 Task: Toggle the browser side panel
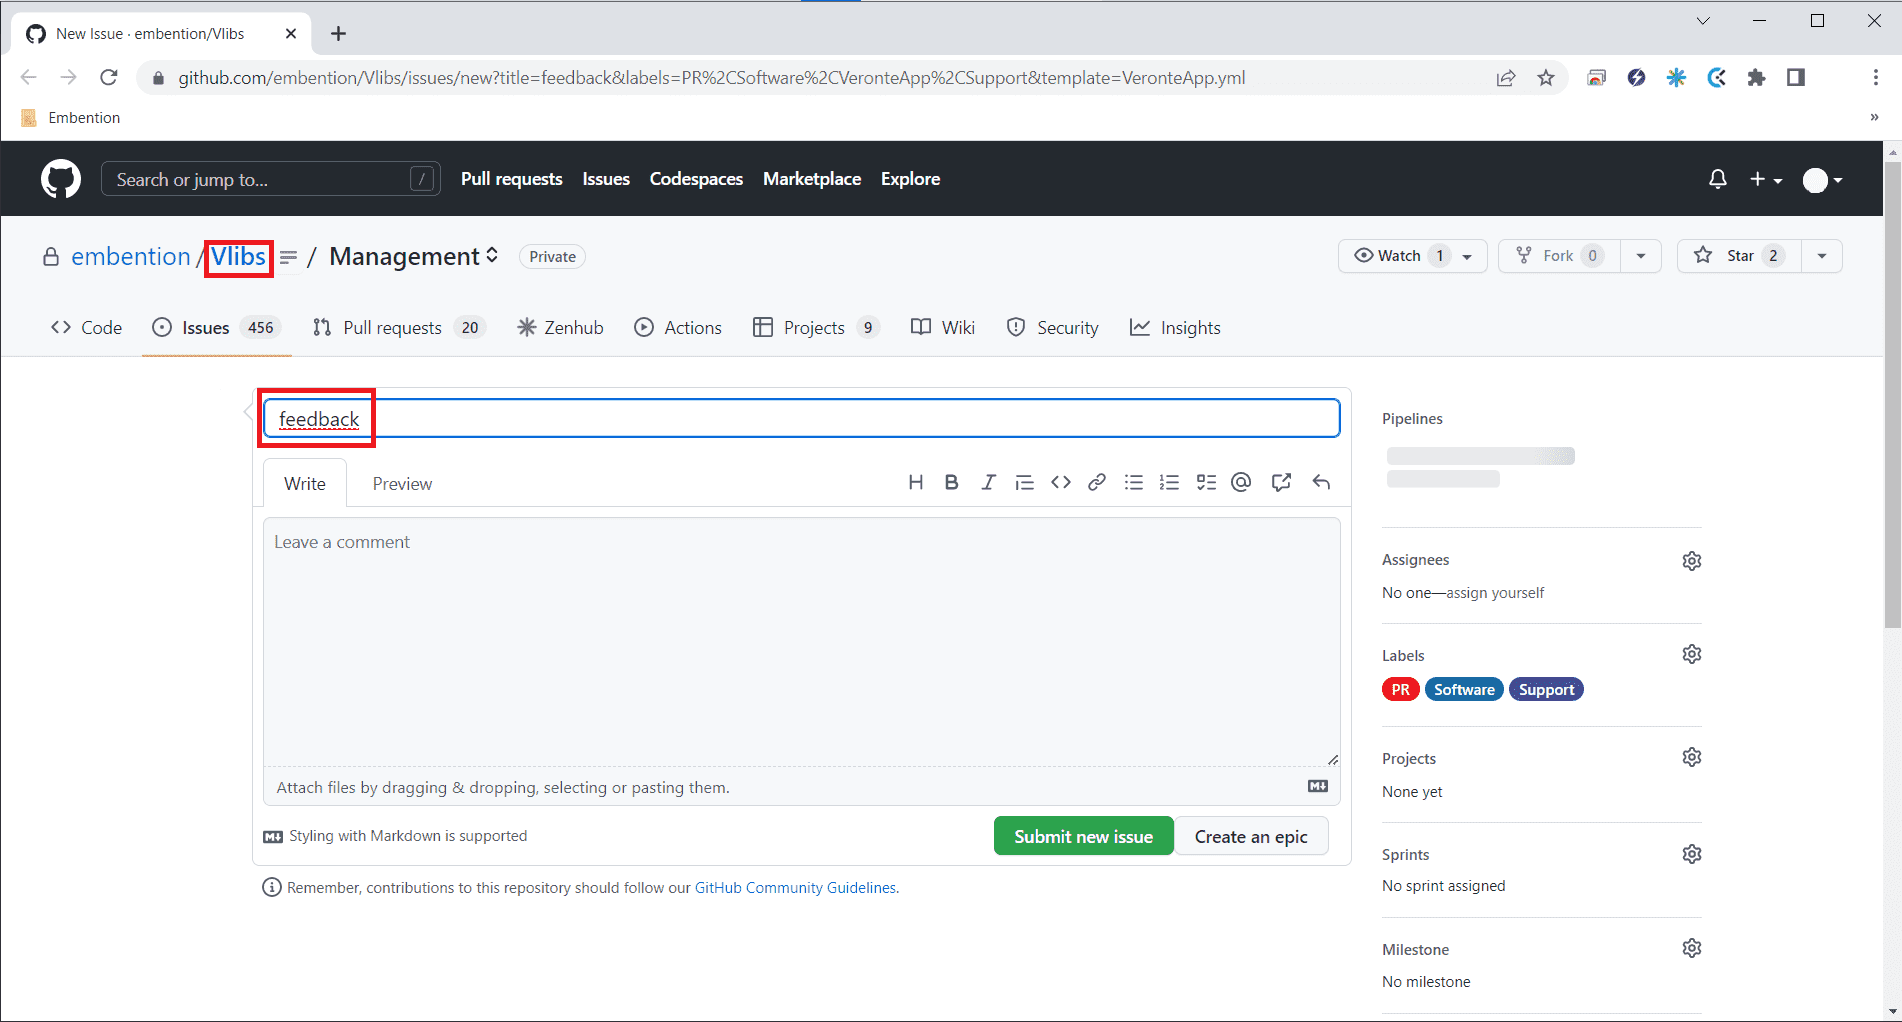tap(1796, 78)
